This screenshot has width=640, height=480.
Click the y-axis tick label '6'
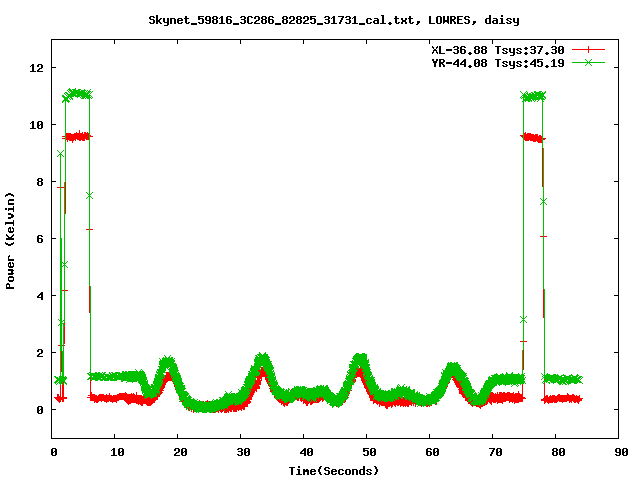coord(40,239)
